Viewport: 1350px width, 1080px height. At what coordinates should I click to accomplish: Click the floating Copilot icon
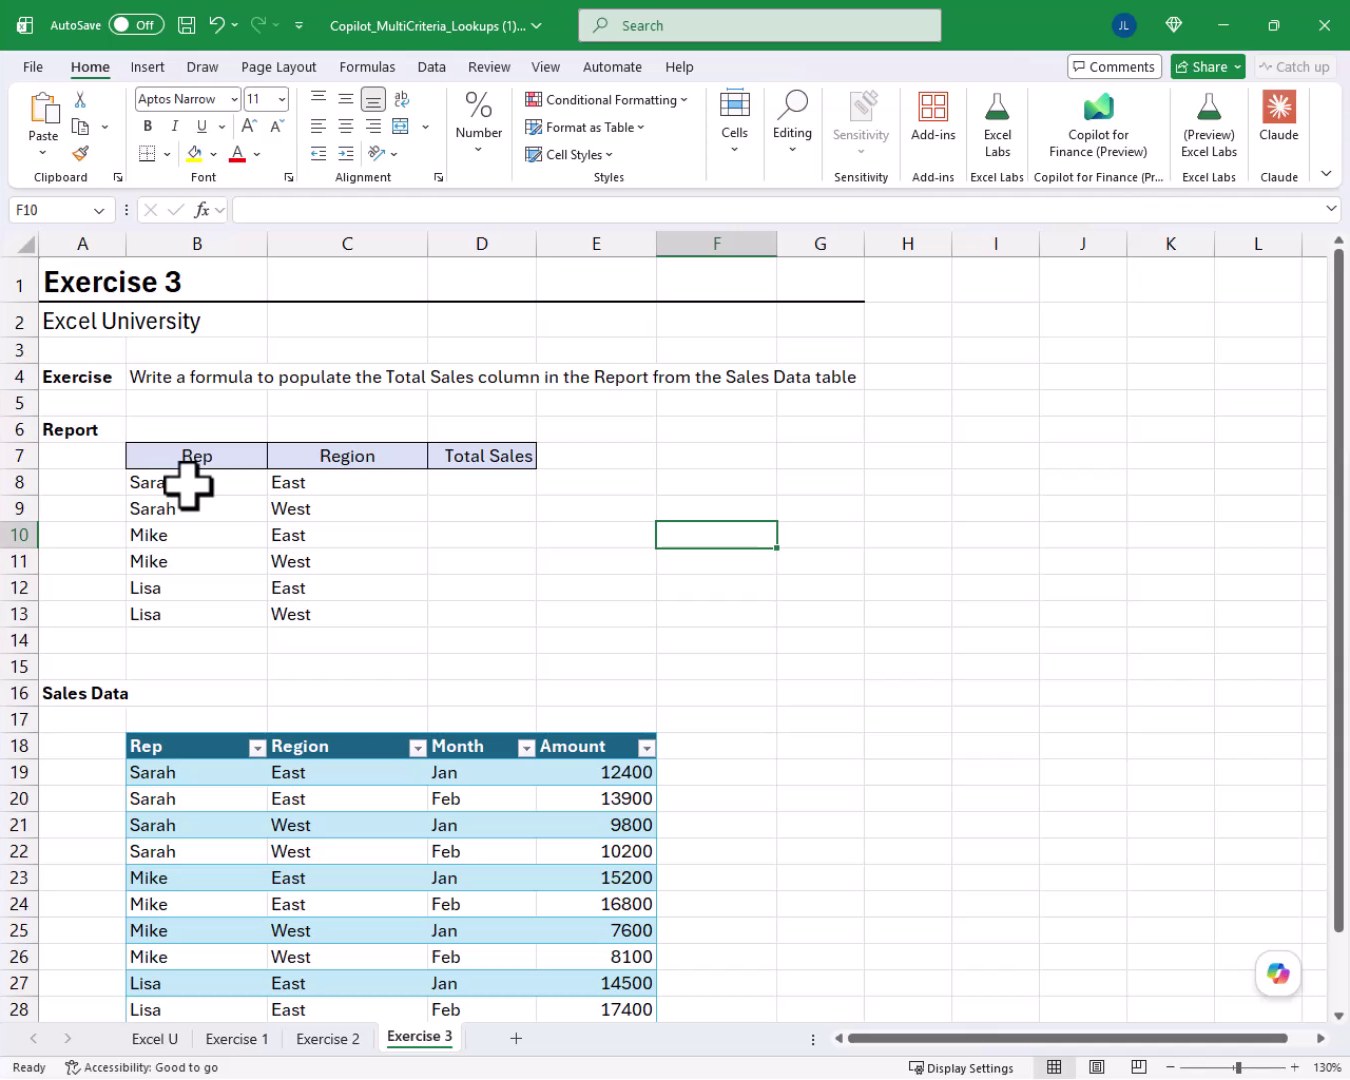[x=1278, y=973]
